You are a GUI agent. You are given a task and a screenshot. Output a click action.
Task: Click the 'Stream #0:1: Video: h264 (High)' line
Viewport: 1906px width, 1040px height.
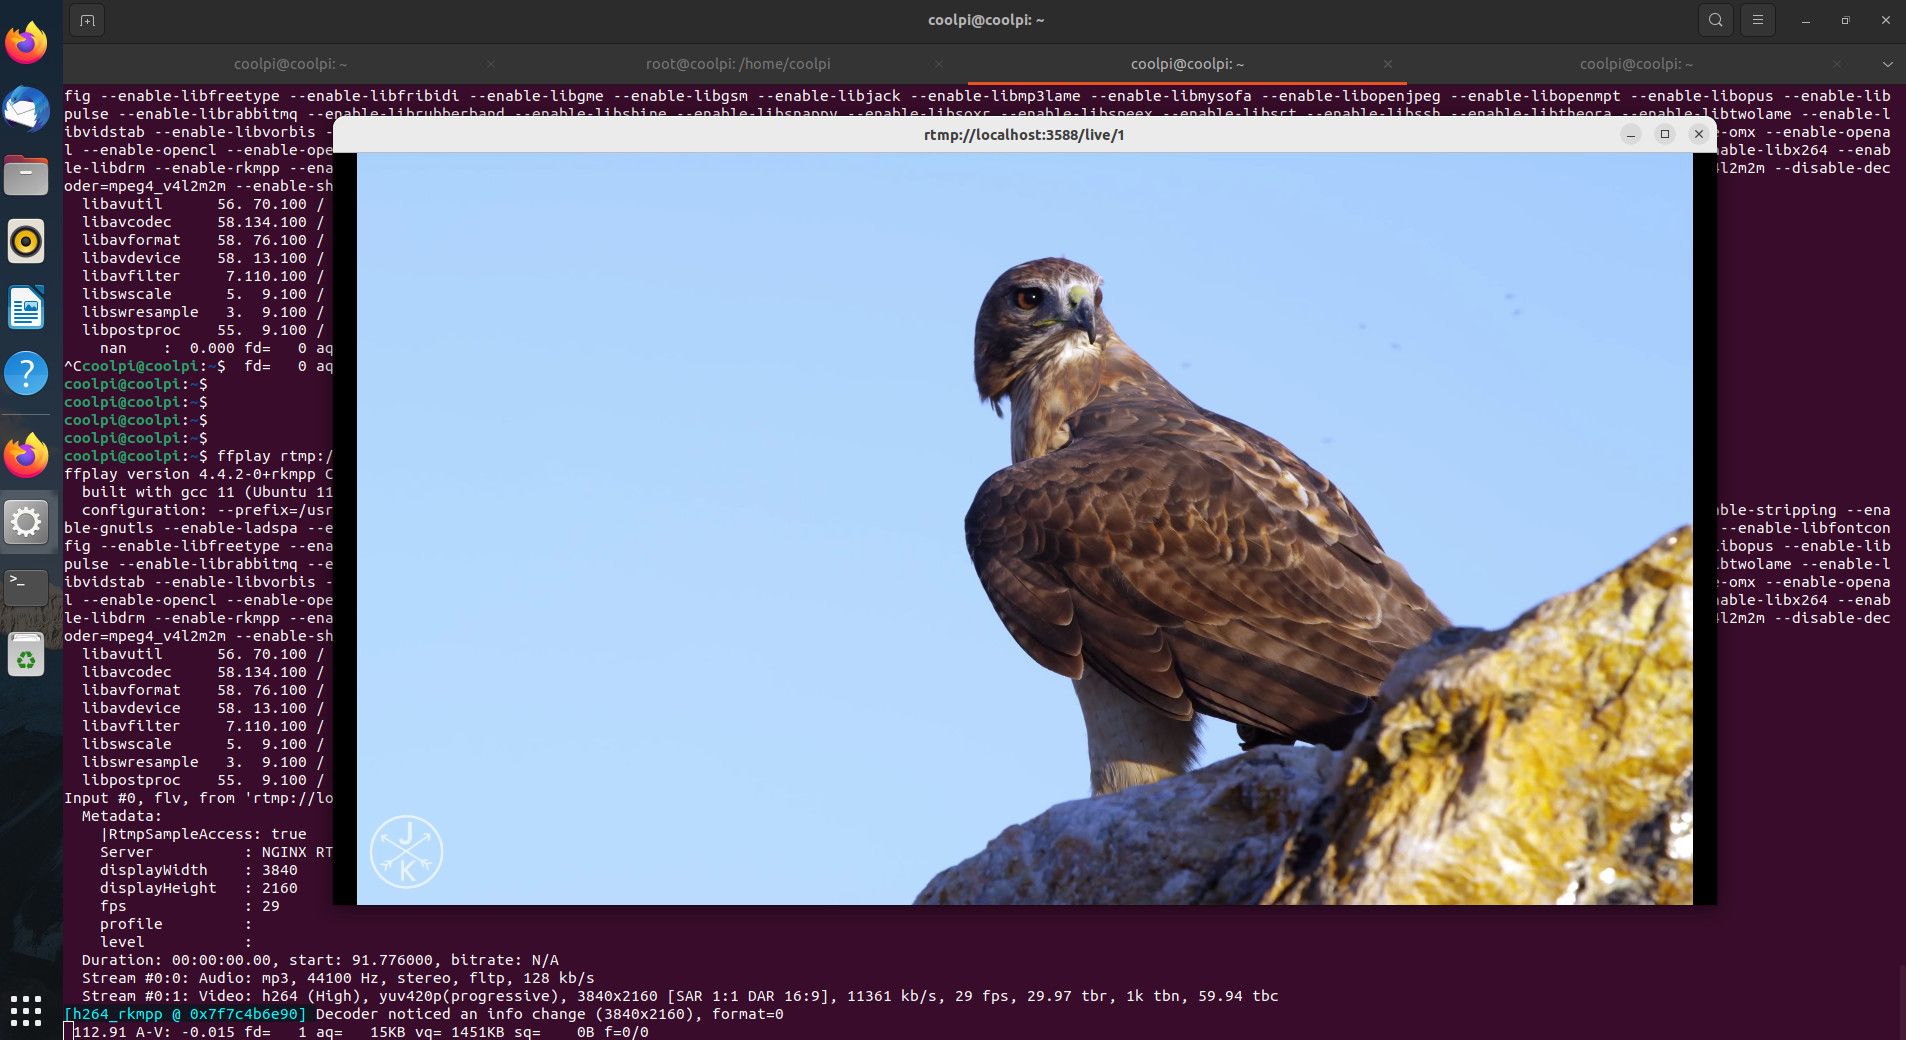[x=680, y=996]
